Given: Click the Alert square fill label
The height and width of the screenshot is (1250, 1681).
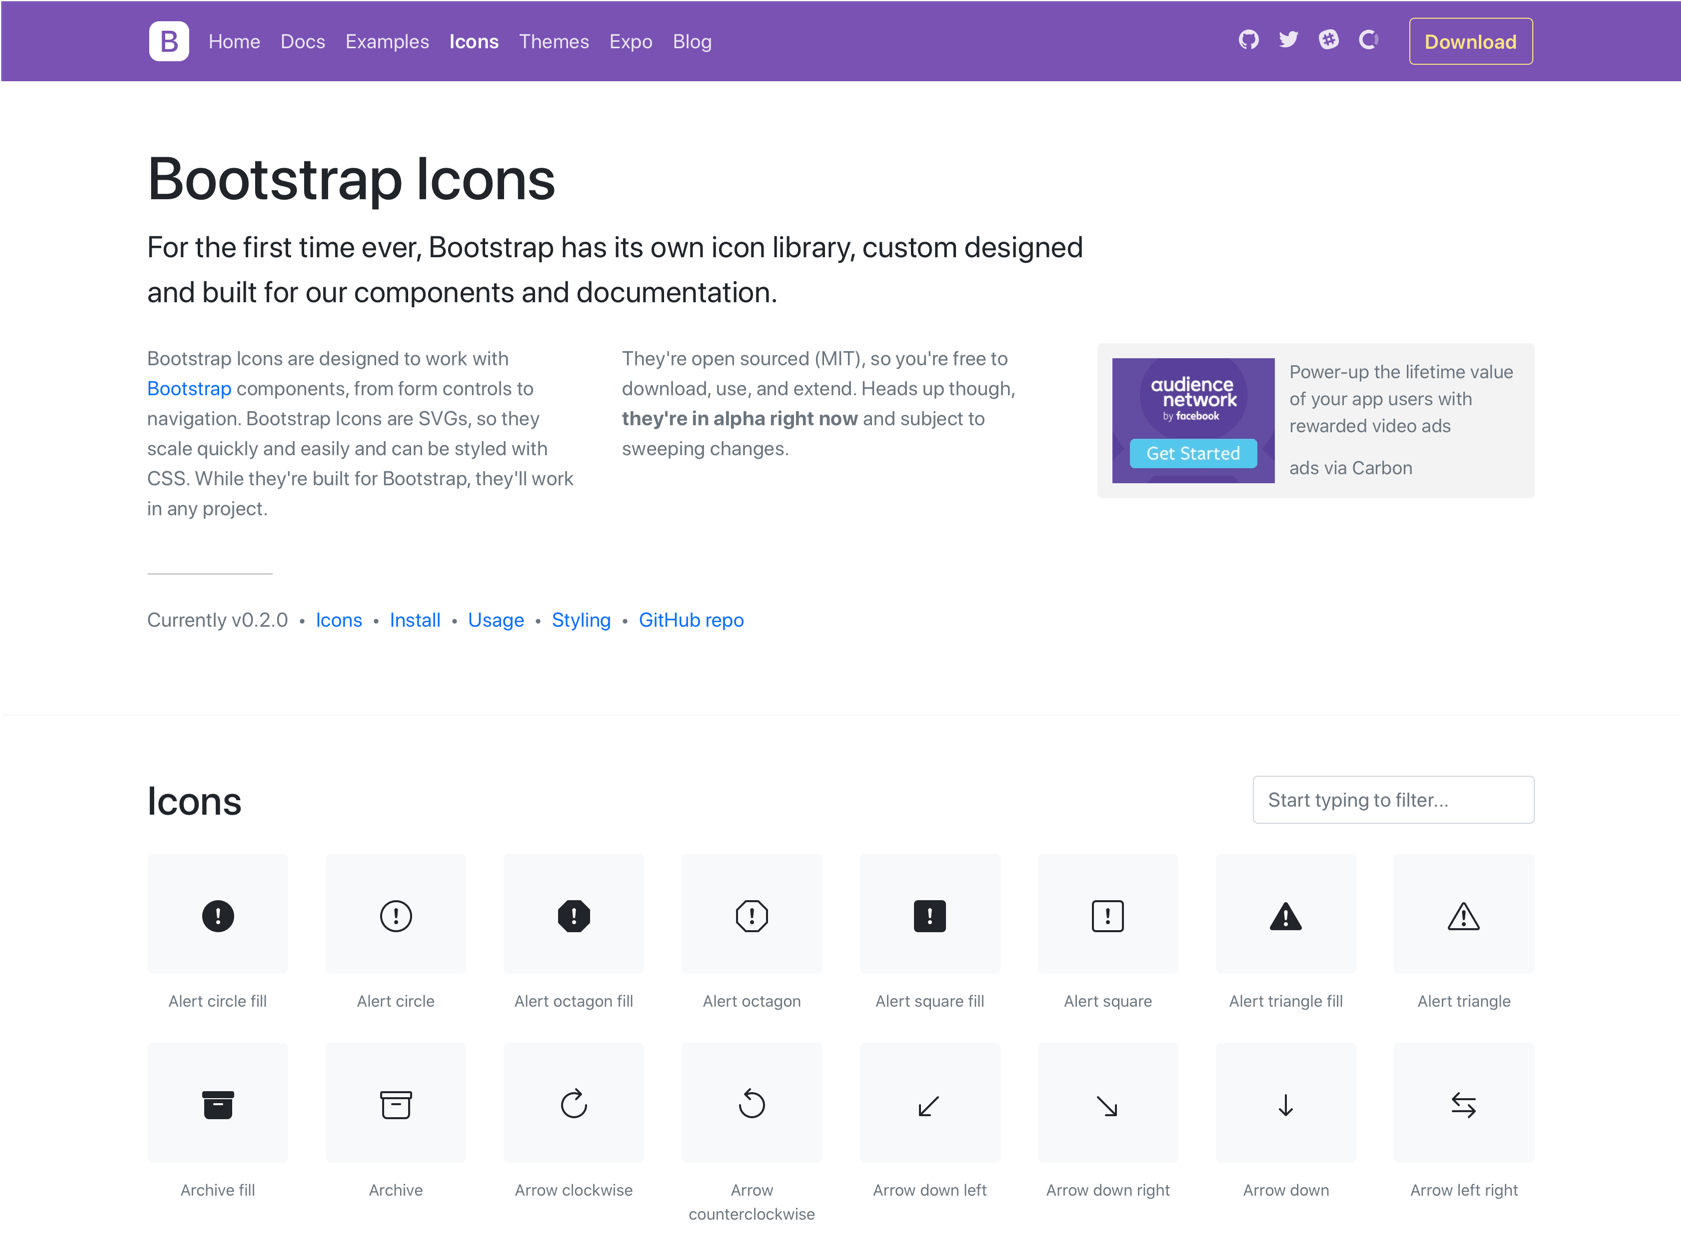Looking at the screenshot, I should [x=930, y=1001].
